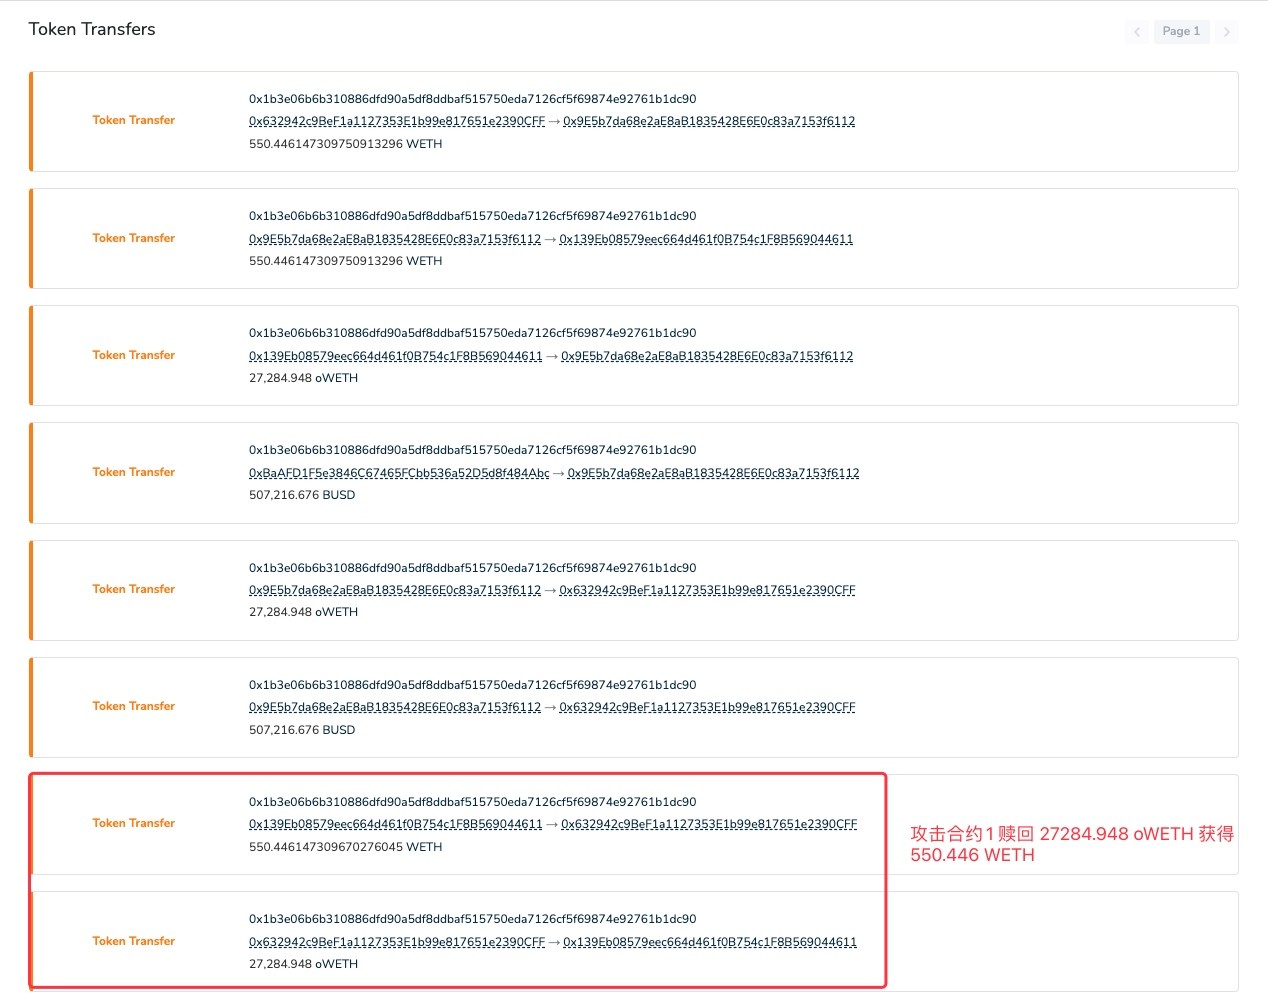Open oWETH sender address 0x139Eb08579eec664d461f0B754c1F8B569044611
This screenshot has width=1268, height=1001.
396,356
